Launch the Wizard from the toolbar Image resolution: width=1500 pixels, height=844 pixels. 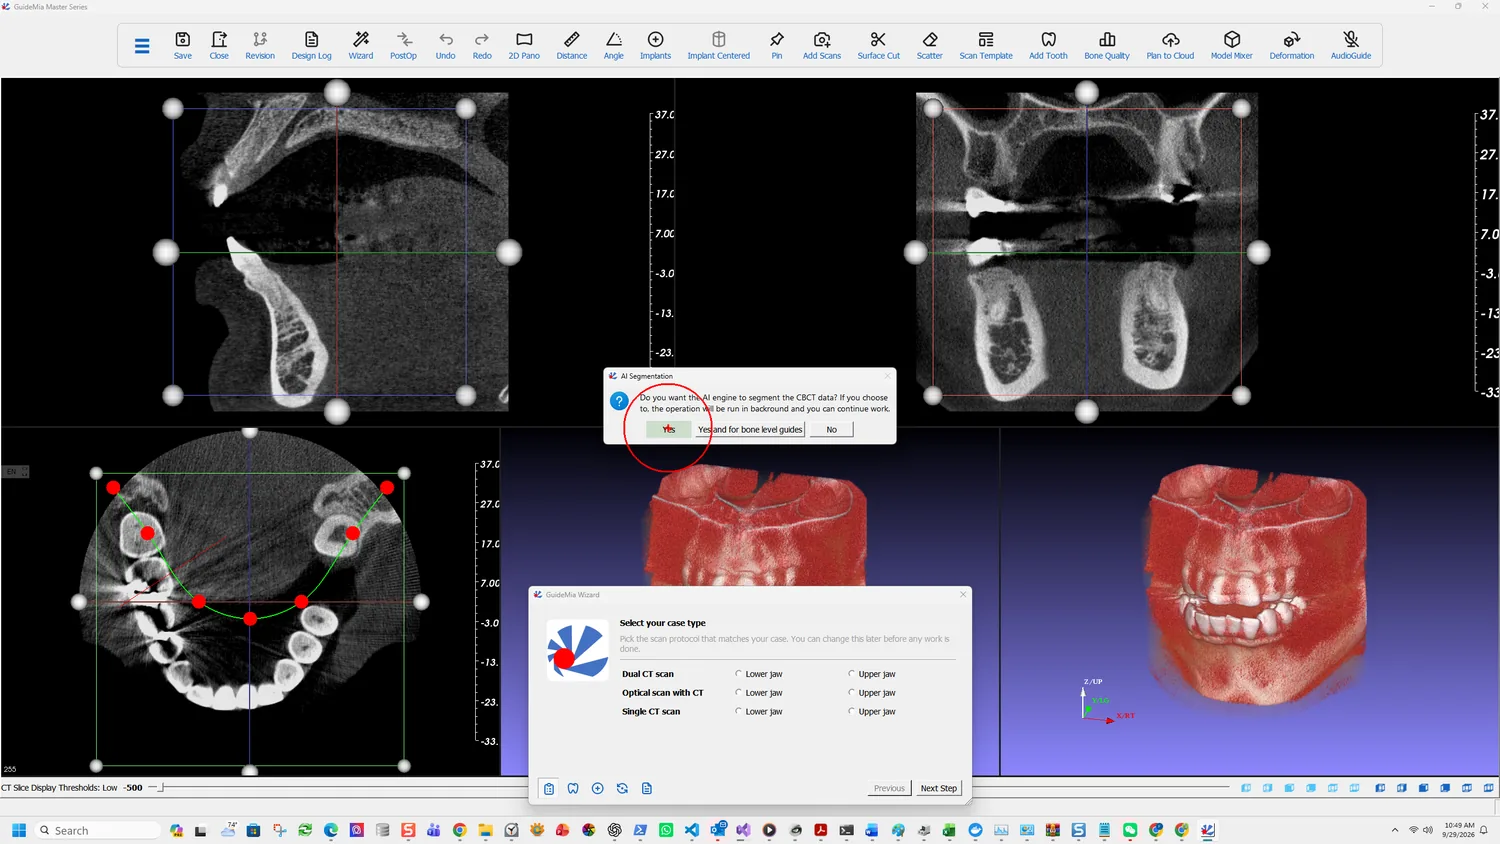(361, 46)
